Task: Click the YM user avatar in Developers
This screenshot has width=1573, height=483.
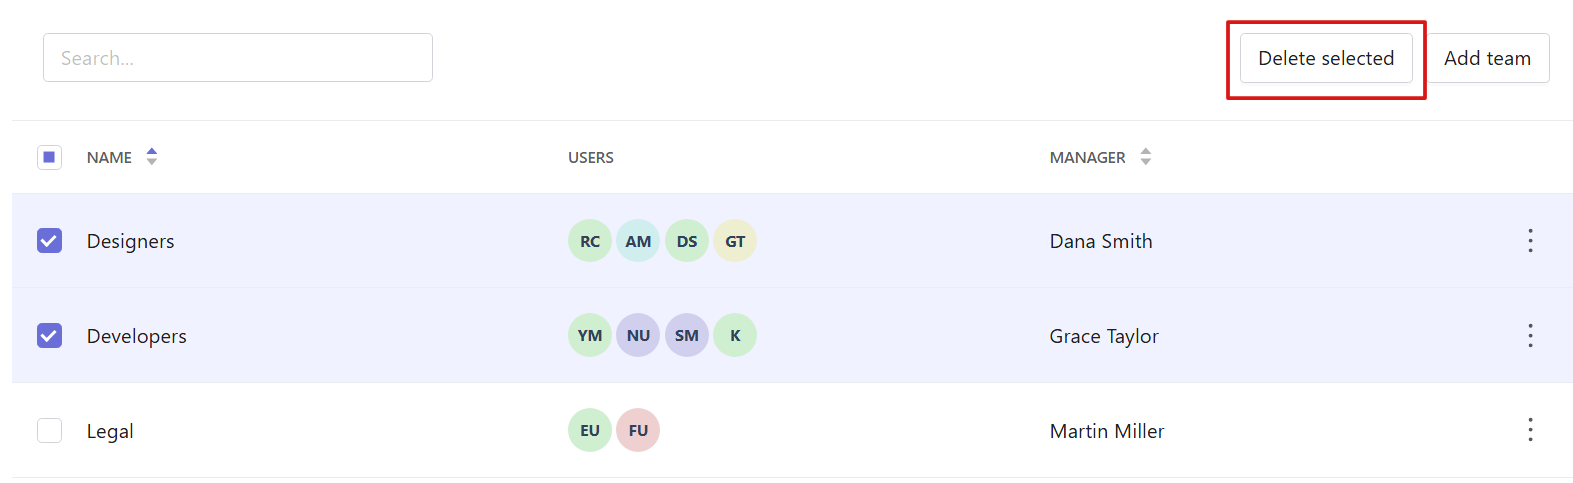Action: (590, 335)
